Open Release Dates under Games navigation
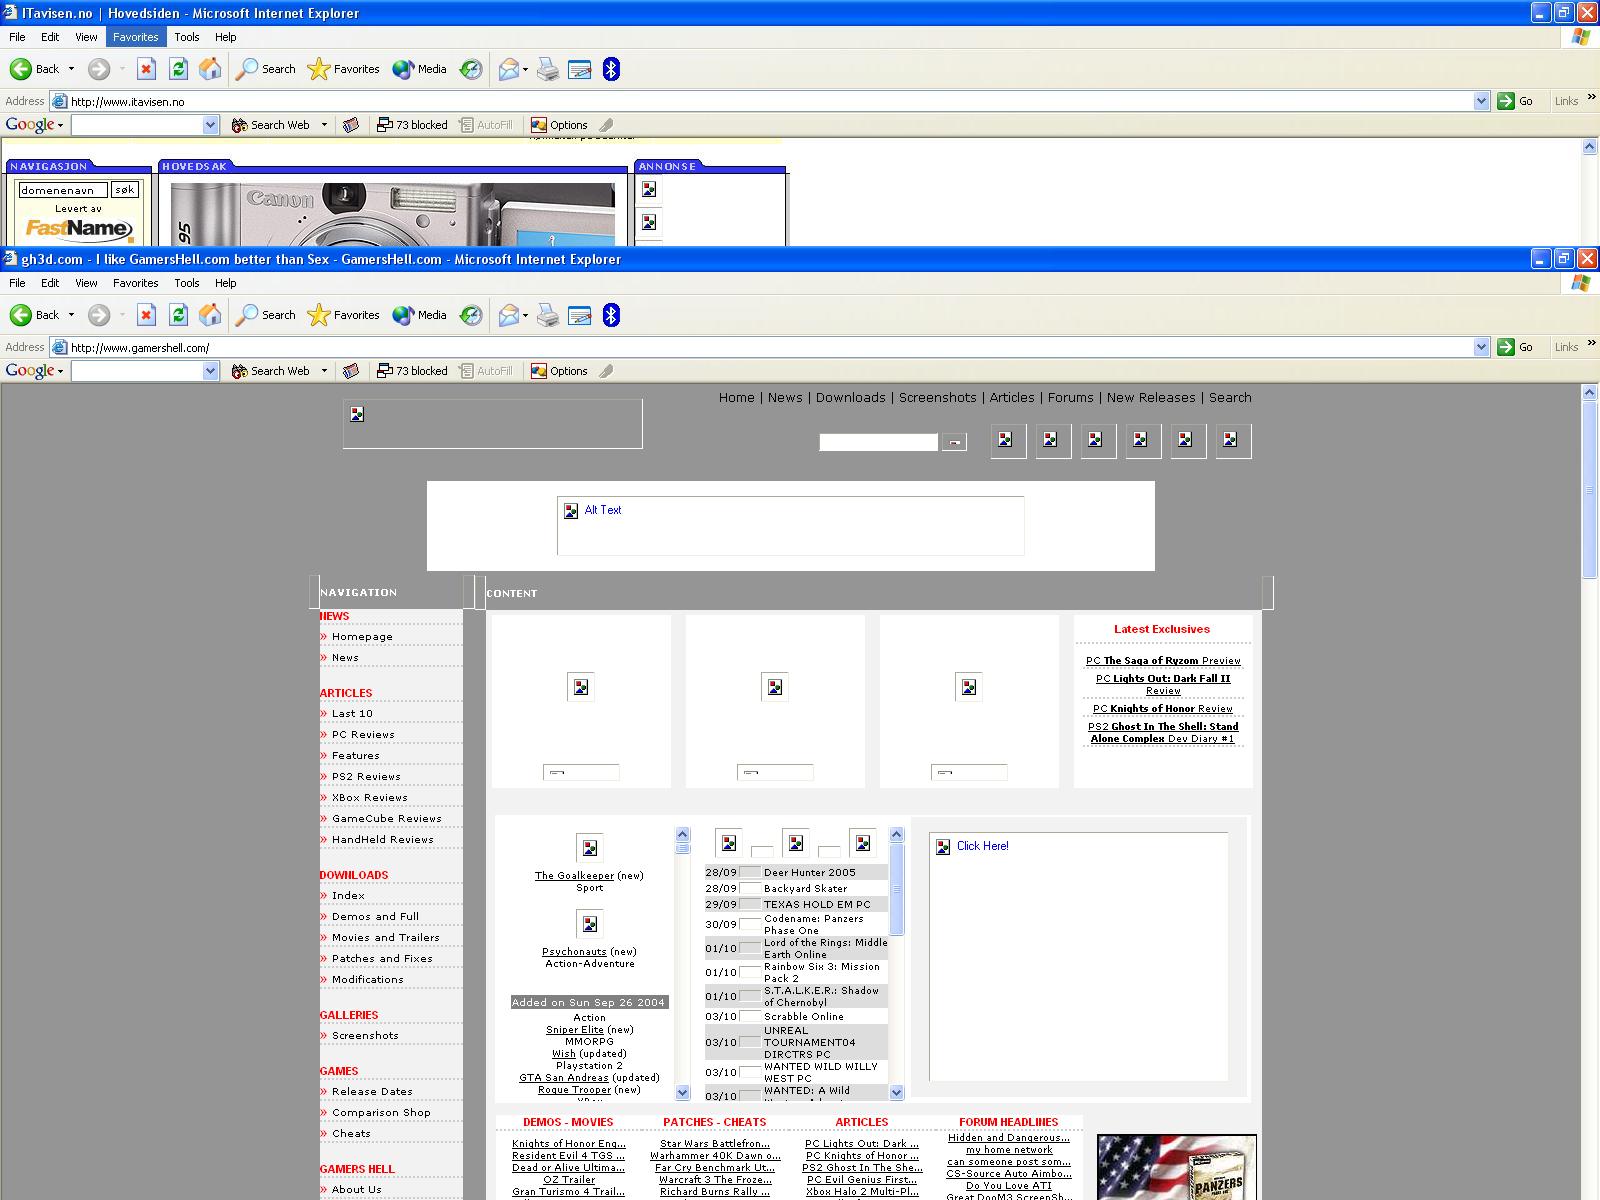Screen dimensions: 1600x1200 point(372,1091)
